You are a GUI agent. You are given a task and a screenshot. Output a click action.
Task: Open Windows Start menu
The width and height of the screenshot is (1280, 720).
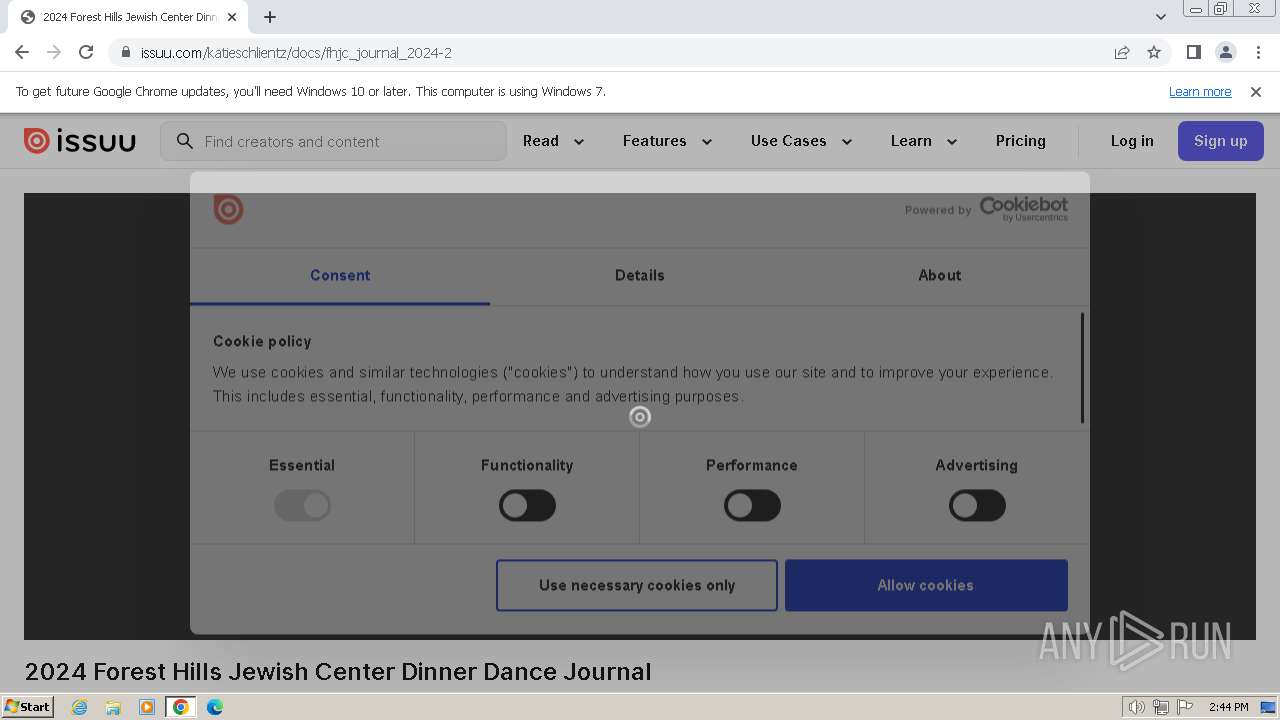click(x=27, y=706)
